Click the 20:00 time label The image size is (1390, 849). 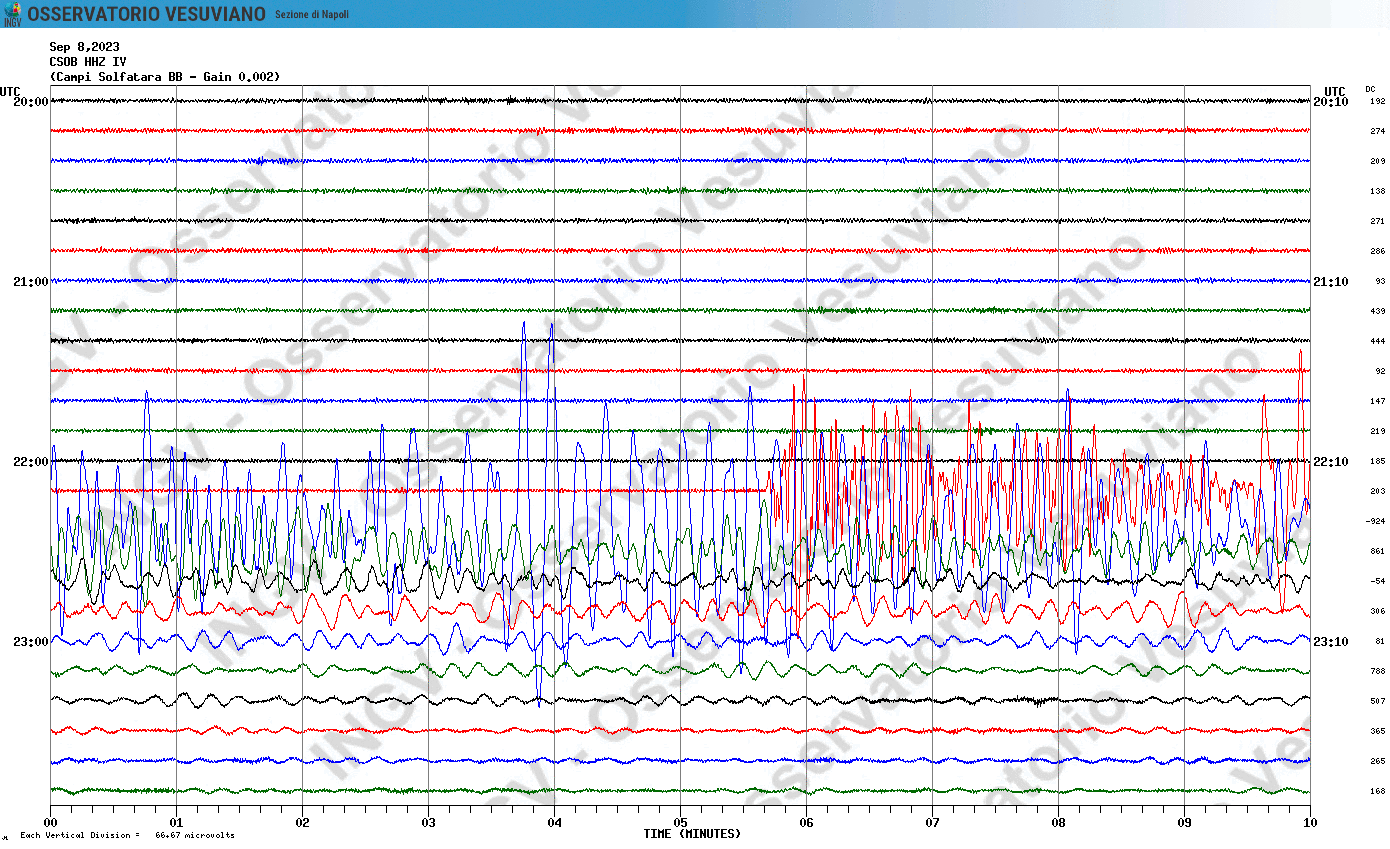pyautogui.click(x=31, y=101)
